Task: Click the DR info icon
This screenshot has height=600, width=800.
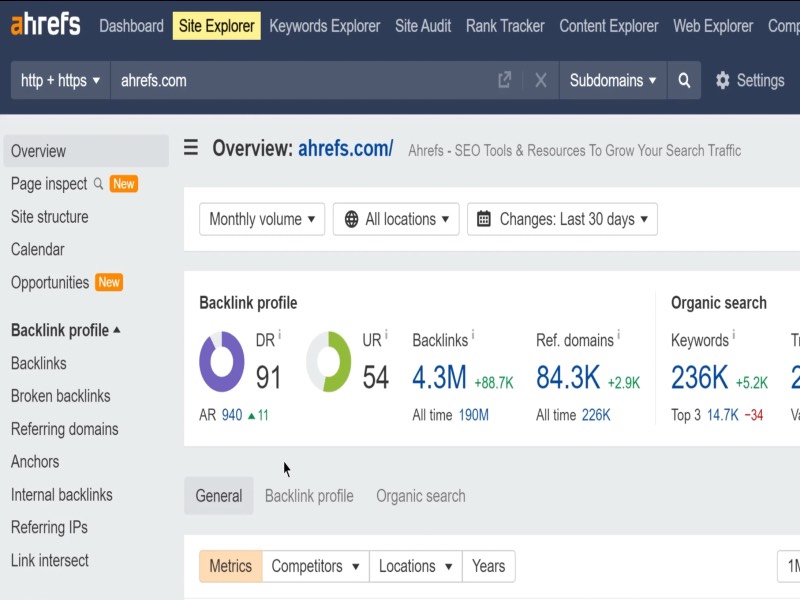Action: pyautogui.click(x=280, y=335)
